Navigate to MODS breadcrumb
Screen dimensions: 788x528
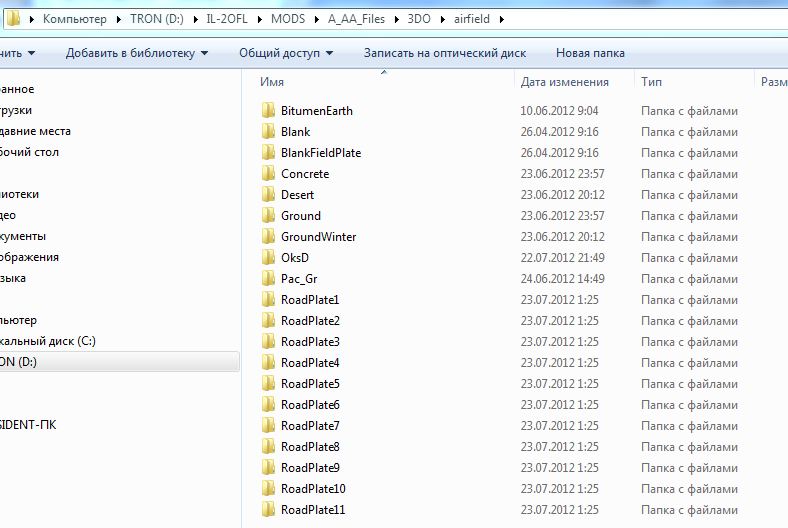288,19
